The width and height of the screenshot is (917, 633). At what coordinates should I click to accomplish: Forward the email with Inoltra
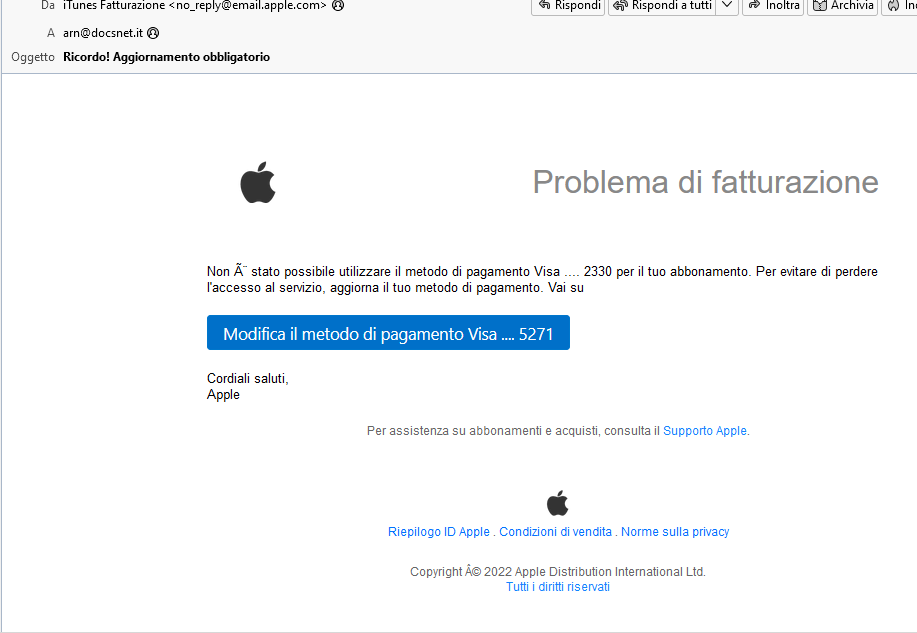click(773, 6)
